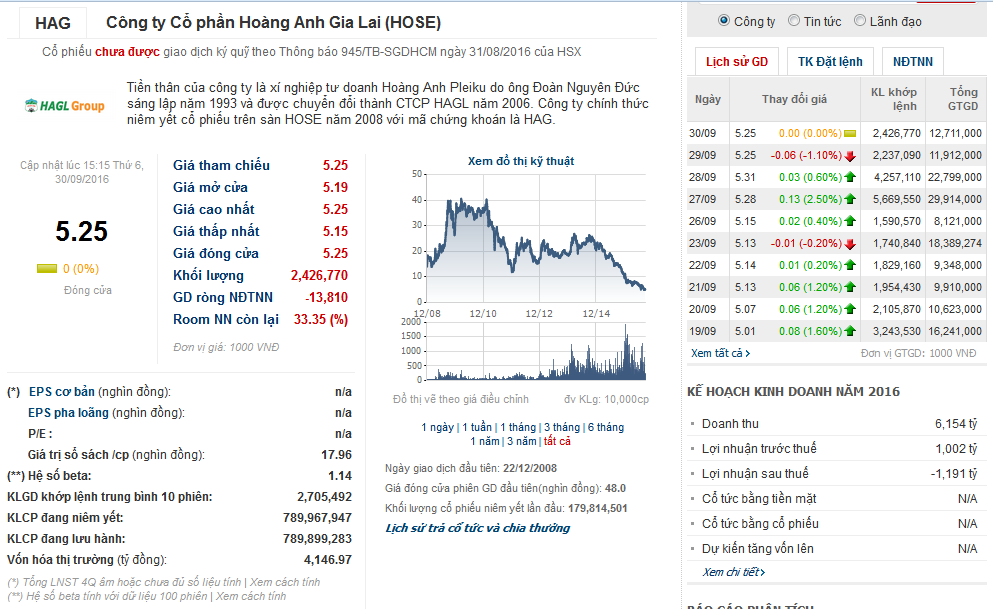Set the chart range to 1 tuần
Image resolution: width=993 pixels, height=609 pixels.
[x=477, y=427]
